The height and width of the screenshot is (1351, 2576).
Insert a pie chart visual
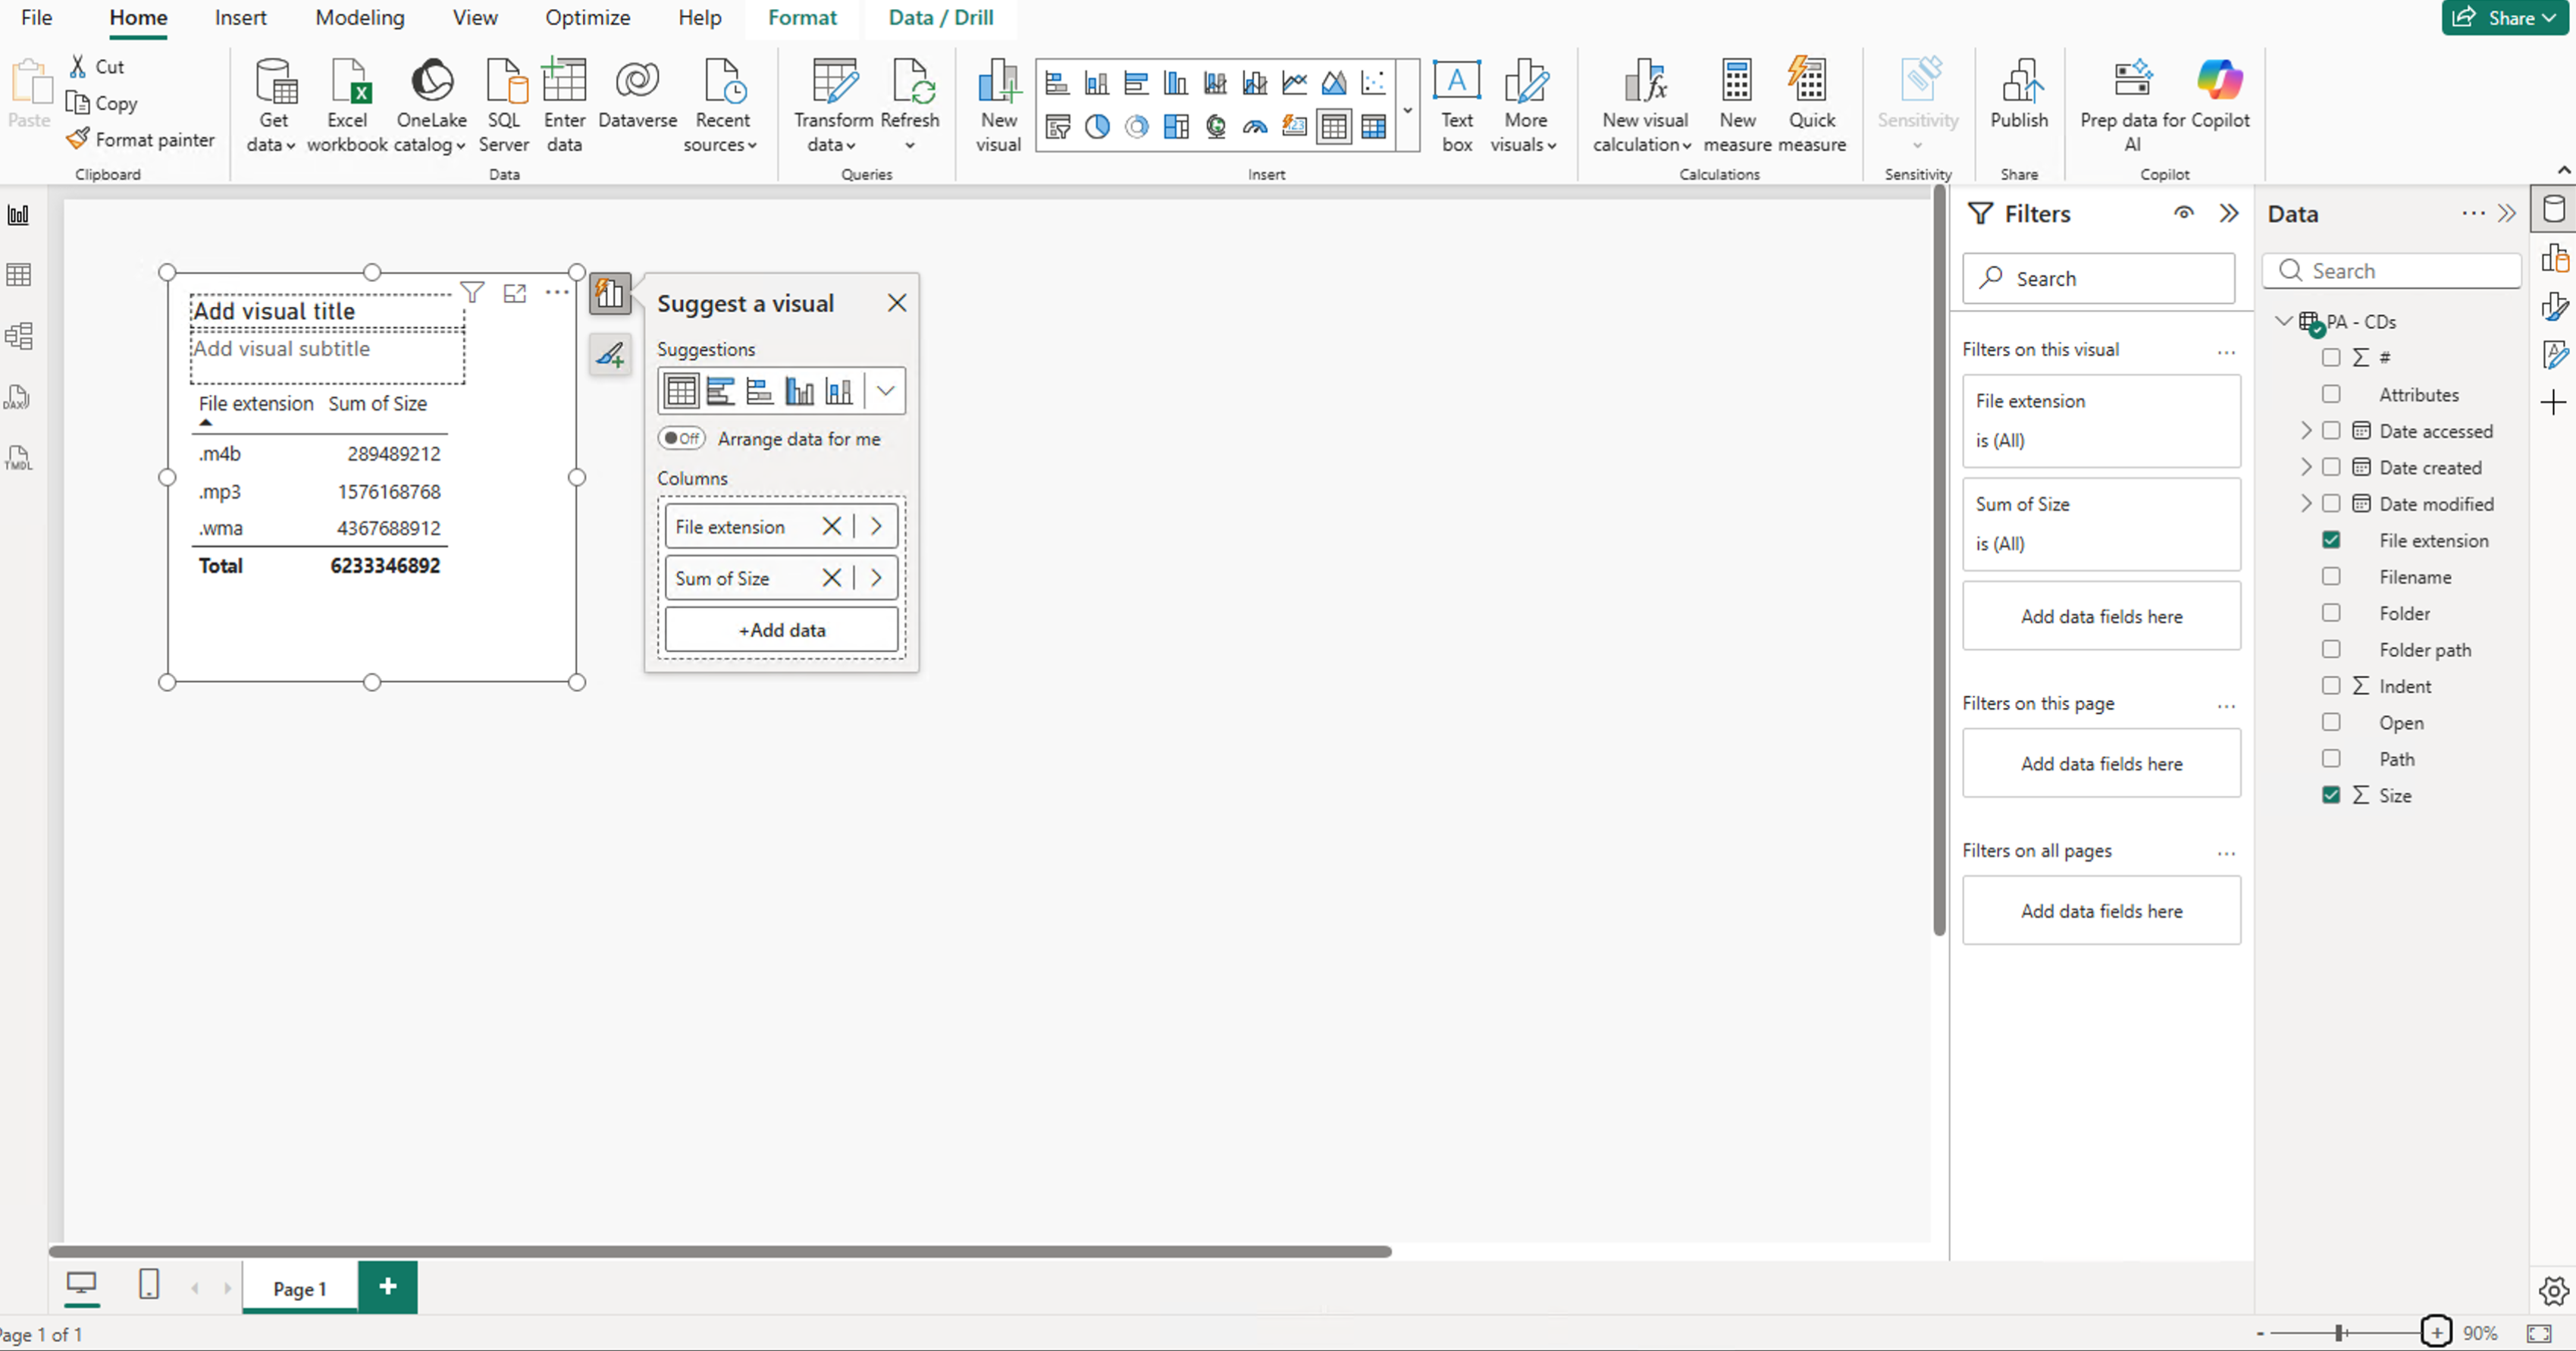[1097, 127]
